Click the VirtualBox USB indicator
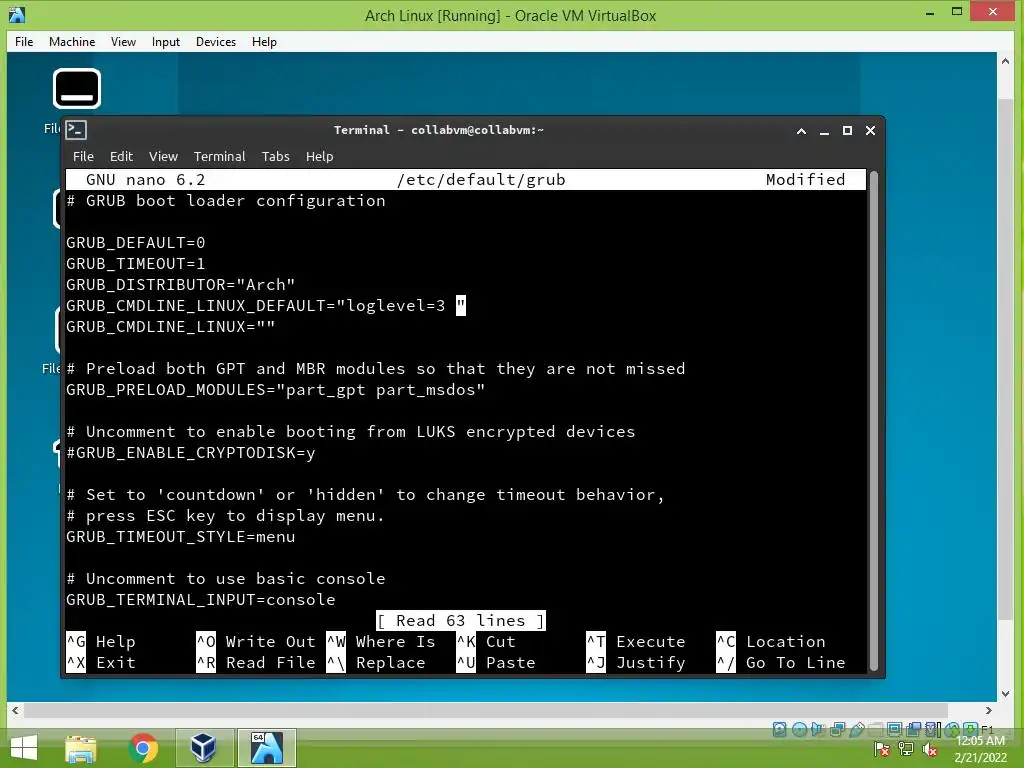 pyautogui.click(x=857, y=729)
